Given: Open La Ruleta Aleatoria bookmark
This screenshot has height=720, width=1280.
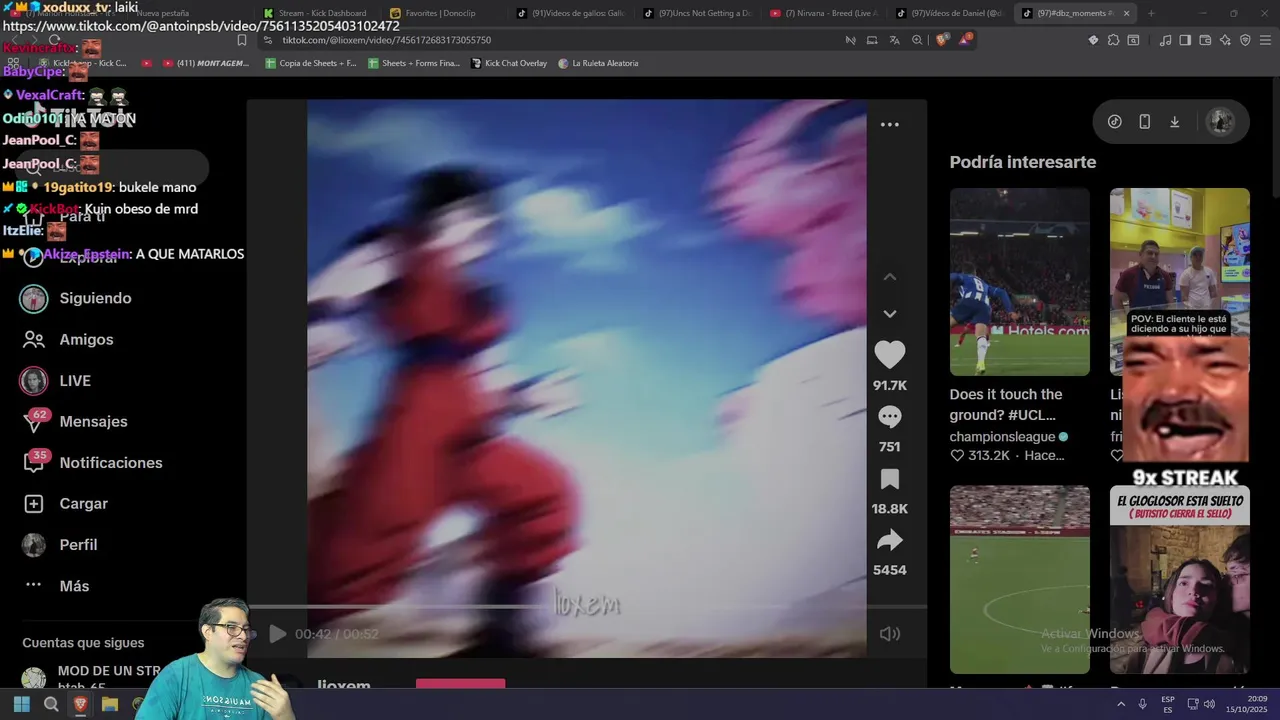Looking at the screenshot, I should (x=598, y=63).
